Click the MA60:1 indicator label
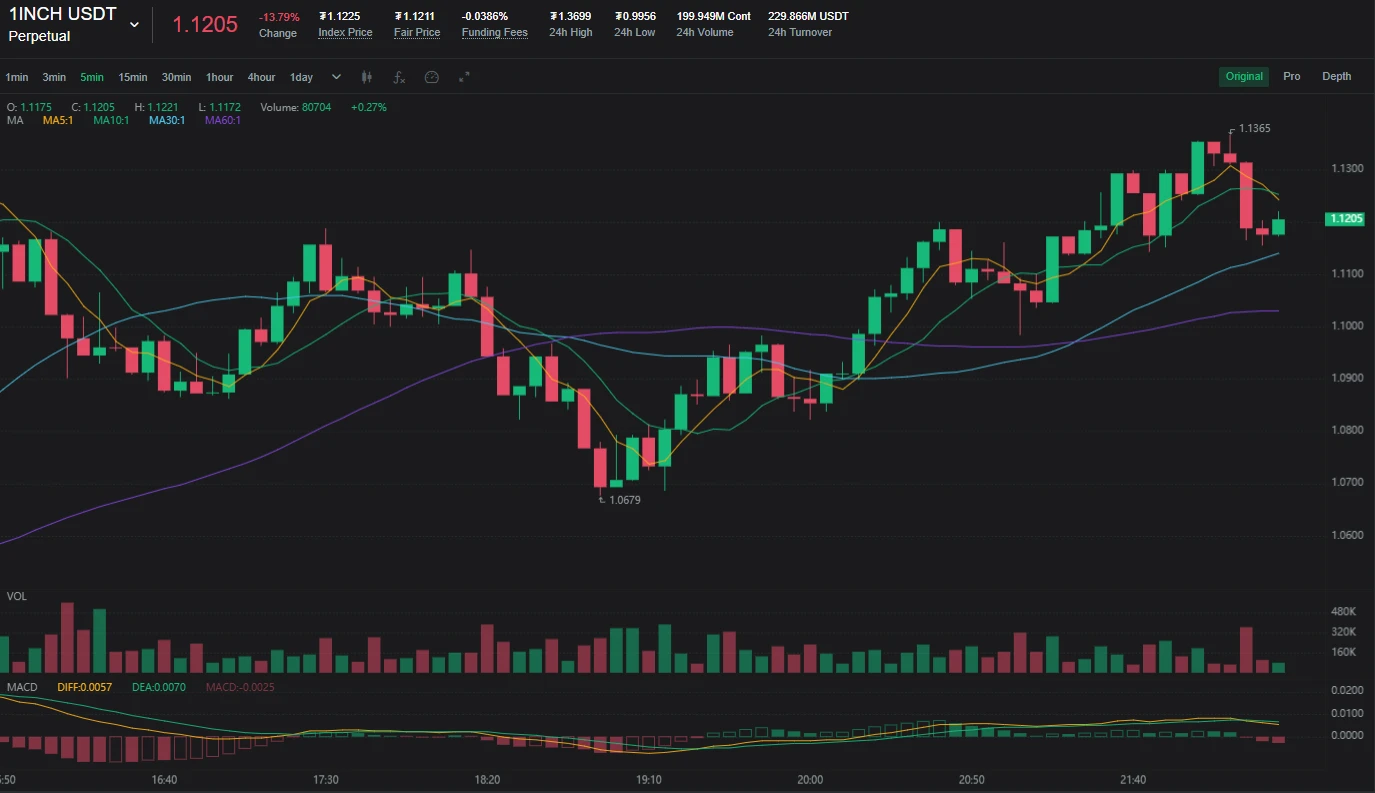Image resolution: width=1375 pixels, height=793 pixels. tap(223, 120)
